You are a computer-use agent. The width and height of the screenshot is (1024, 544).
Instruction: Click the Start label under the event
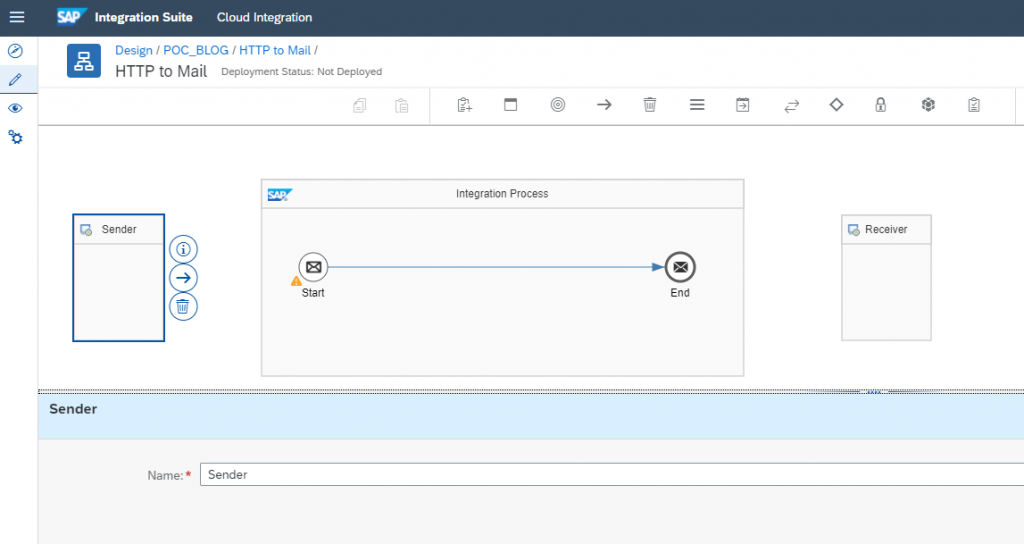click(x=313, y=293)
